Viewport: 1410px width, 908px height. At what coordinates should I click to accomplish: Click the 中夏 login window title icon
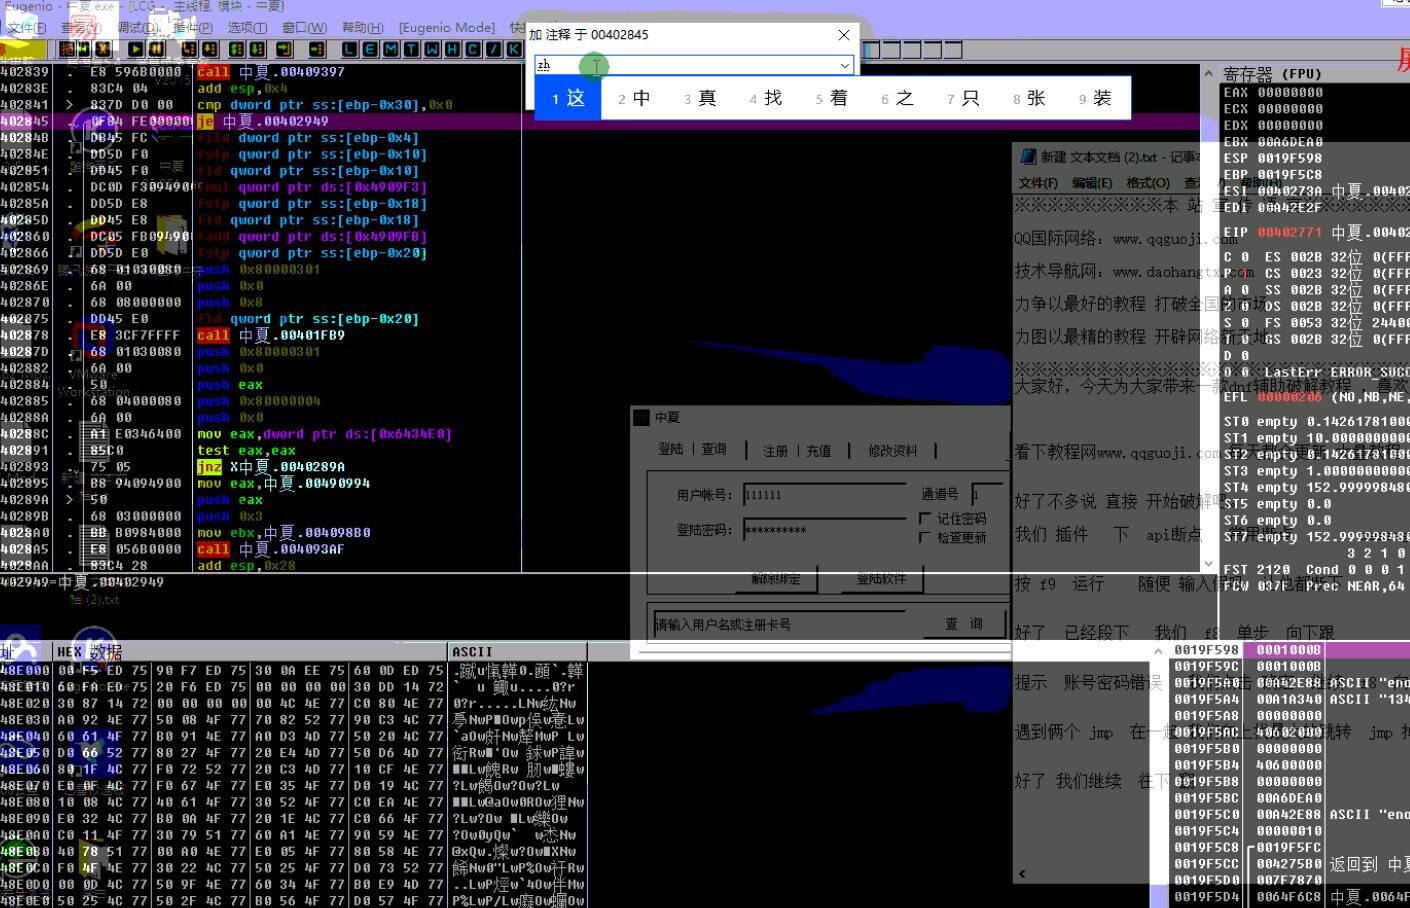pos(642,417)
